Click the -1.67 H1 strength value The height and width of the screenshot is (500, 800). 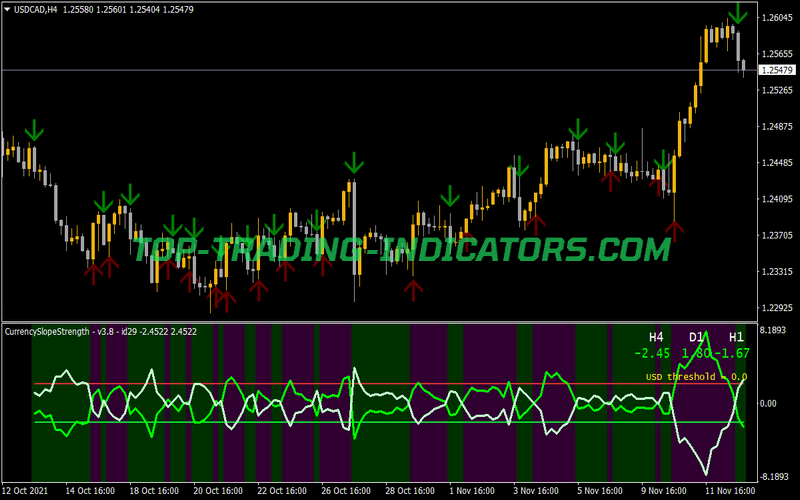coord(732,353)
